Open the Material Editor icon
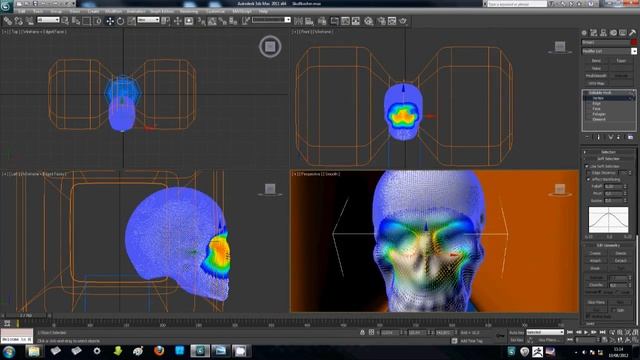The height and width of the screenshot is (360, 640). [369, 21]
